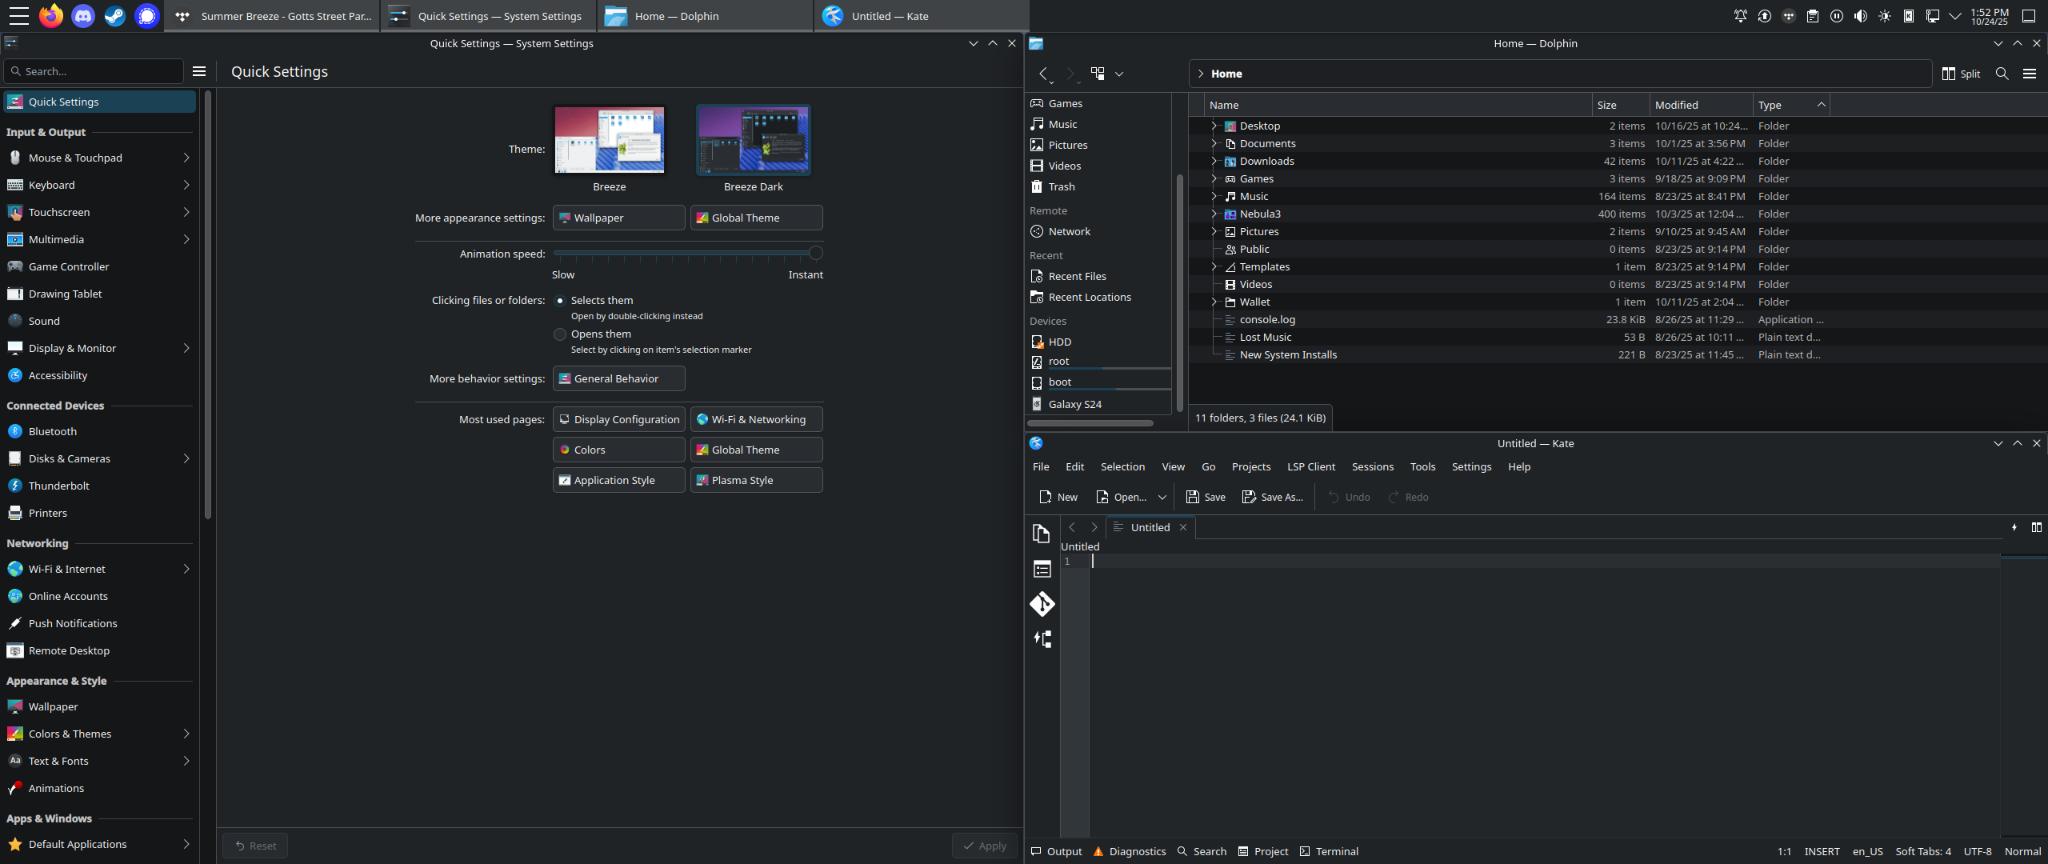The image size is (2048, 864).
Task: Launch Firefox from the task panel
Action: click(51, 16)
